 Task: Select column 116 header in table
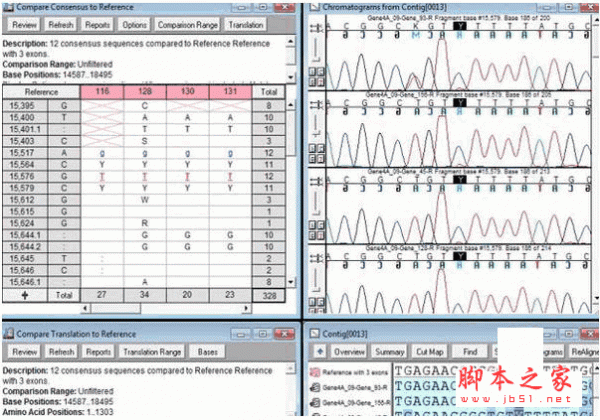102,91
